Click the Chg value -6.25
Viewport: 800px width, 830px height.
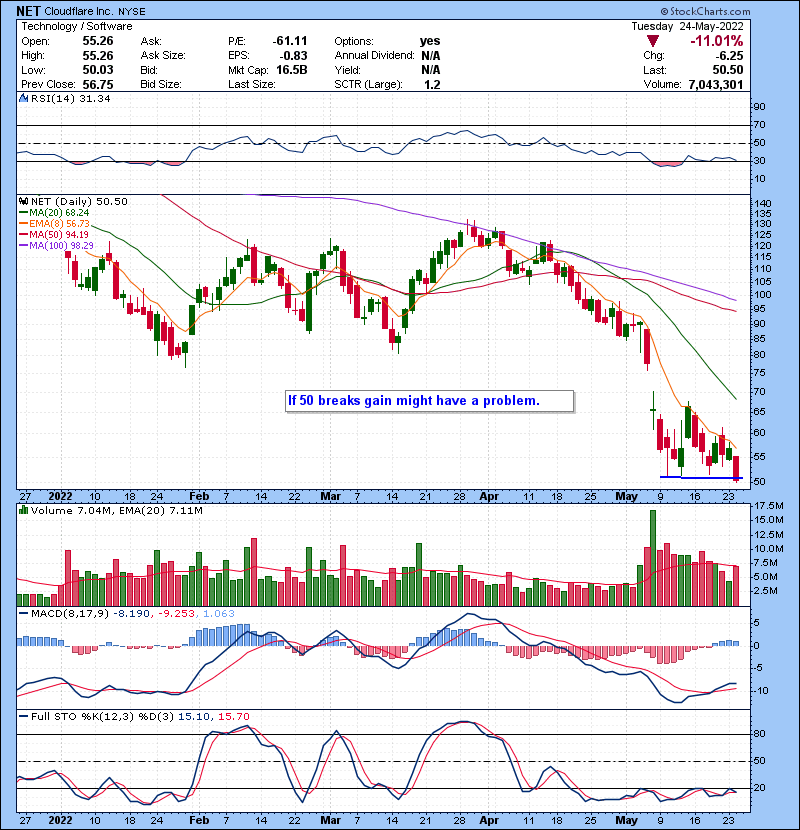[x=729, y=56]
